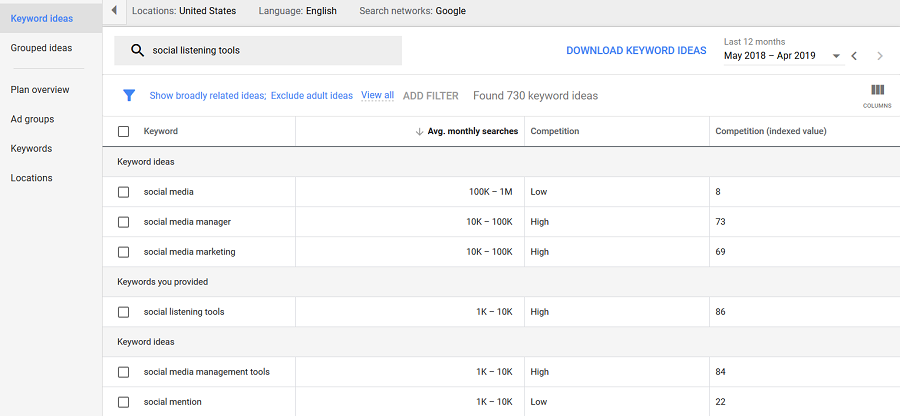Click ADD FILTER
Screen dimensions: 900x416
[x=430, y=96]
